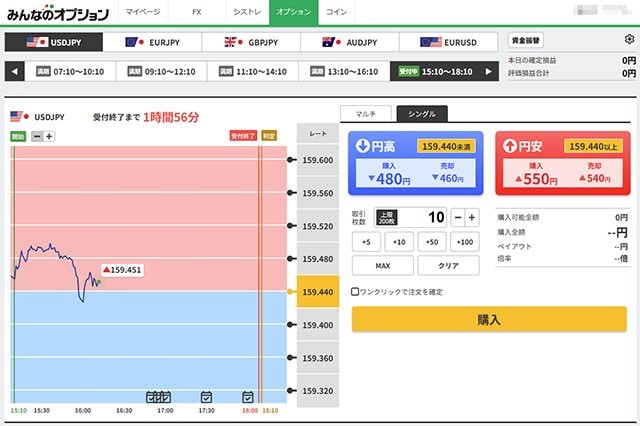640x426 pixels.
Task: Click the 円高 sell price 460円
Action: (x=448, y=178)
